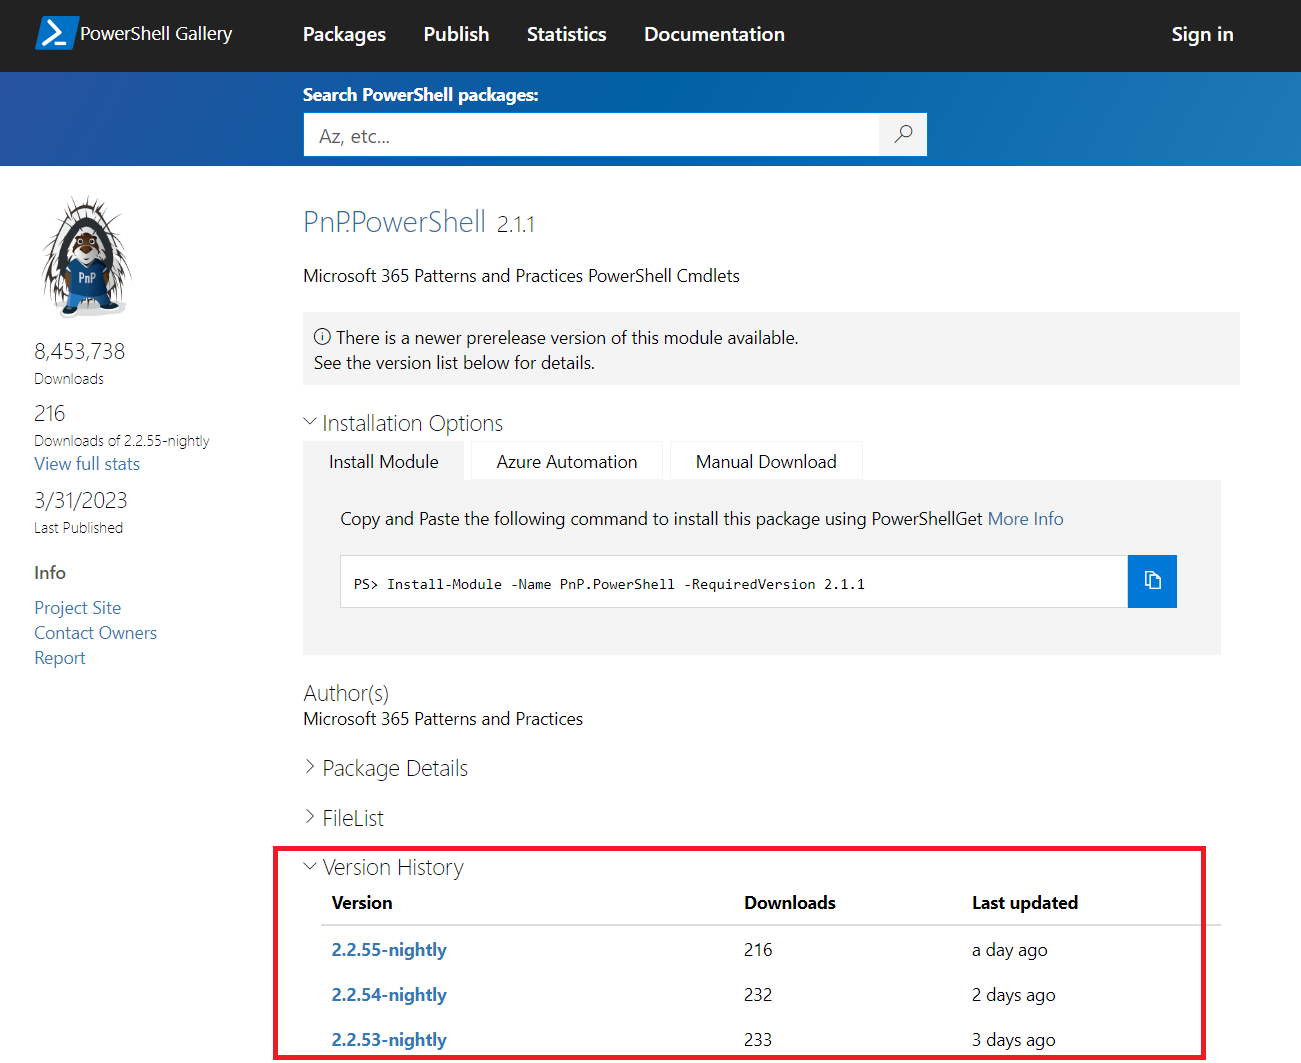The height and width of the screenshot is (1063, 1301).
Task: Switch to the Azure Automation tab
Action: point(566,462)
